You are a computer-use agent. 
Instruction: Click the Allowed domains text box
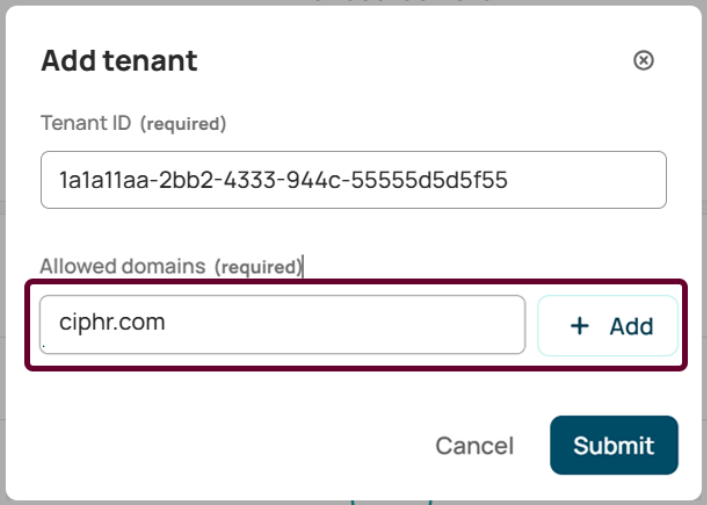coord(282,324)
